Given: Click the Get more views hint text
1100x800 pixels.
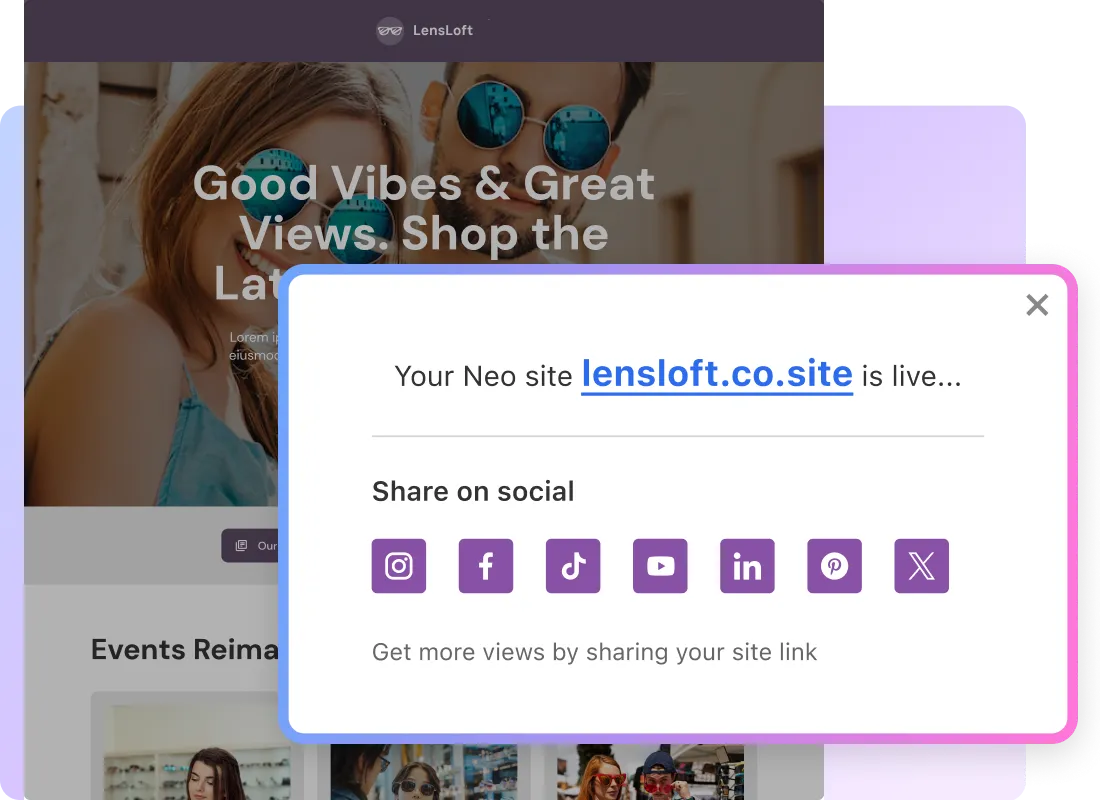Looking at the screenshot, I should pos(594,652).
